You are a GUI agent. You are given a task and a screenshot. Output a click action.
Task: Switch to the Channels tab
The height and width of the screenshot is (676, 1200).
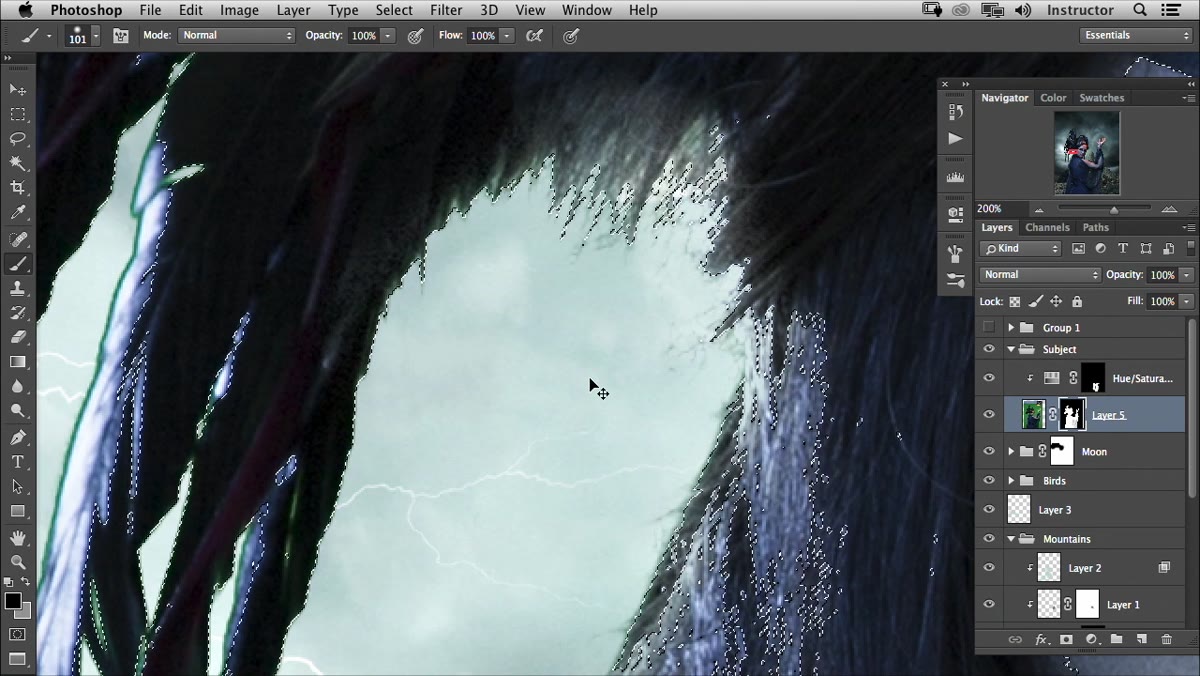[1047, 227]
